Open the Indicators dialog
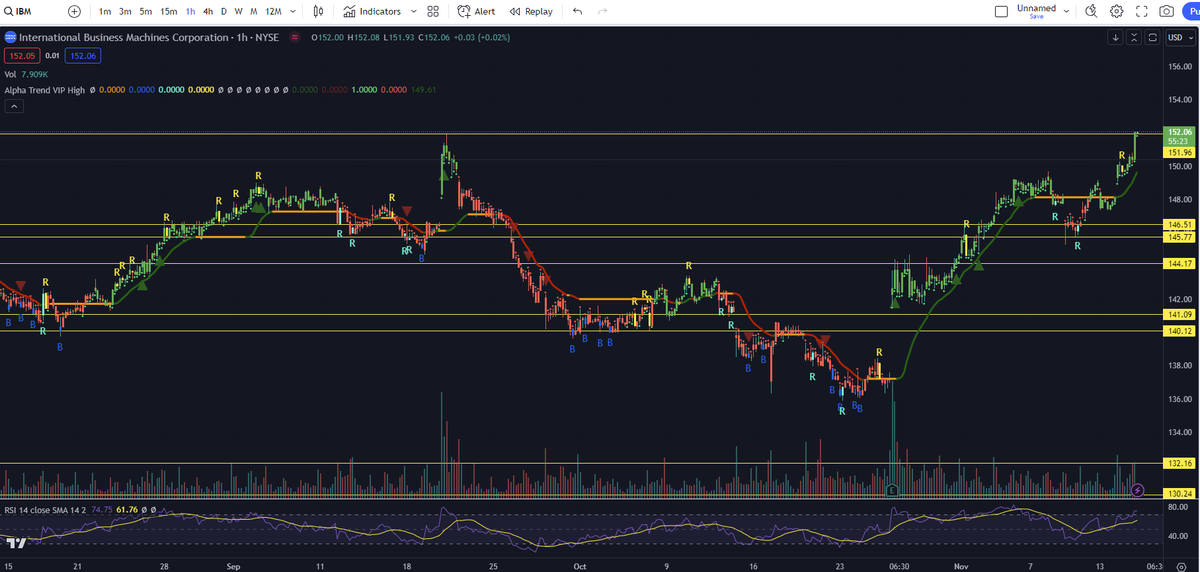Viewport: 1200px width, 572px height. (x=372, y=12)
